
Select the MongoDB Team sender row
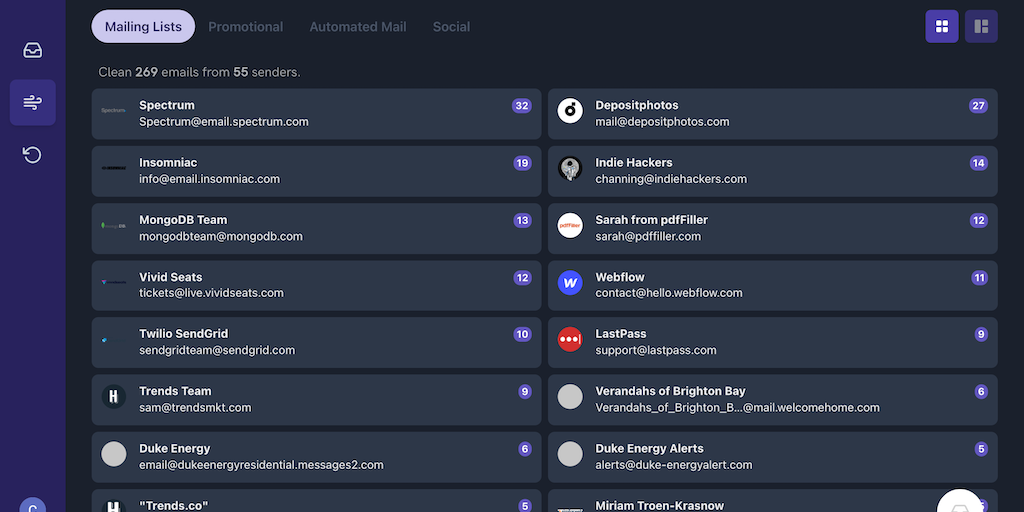tap(316, 228)
